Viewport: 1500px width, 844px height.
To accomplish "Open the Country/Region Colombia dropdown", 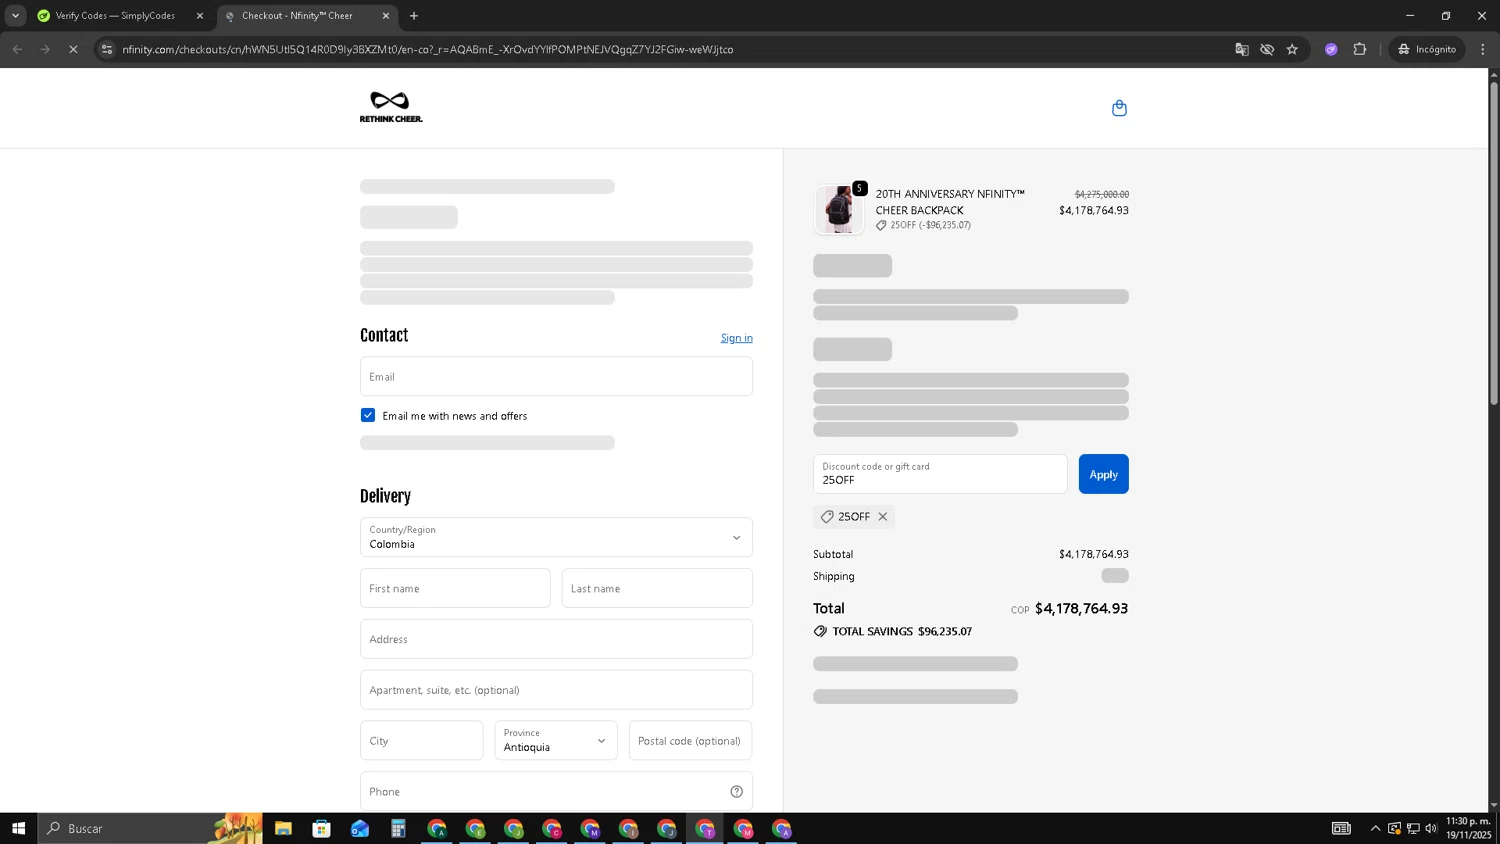I will [x=556, y=537].
